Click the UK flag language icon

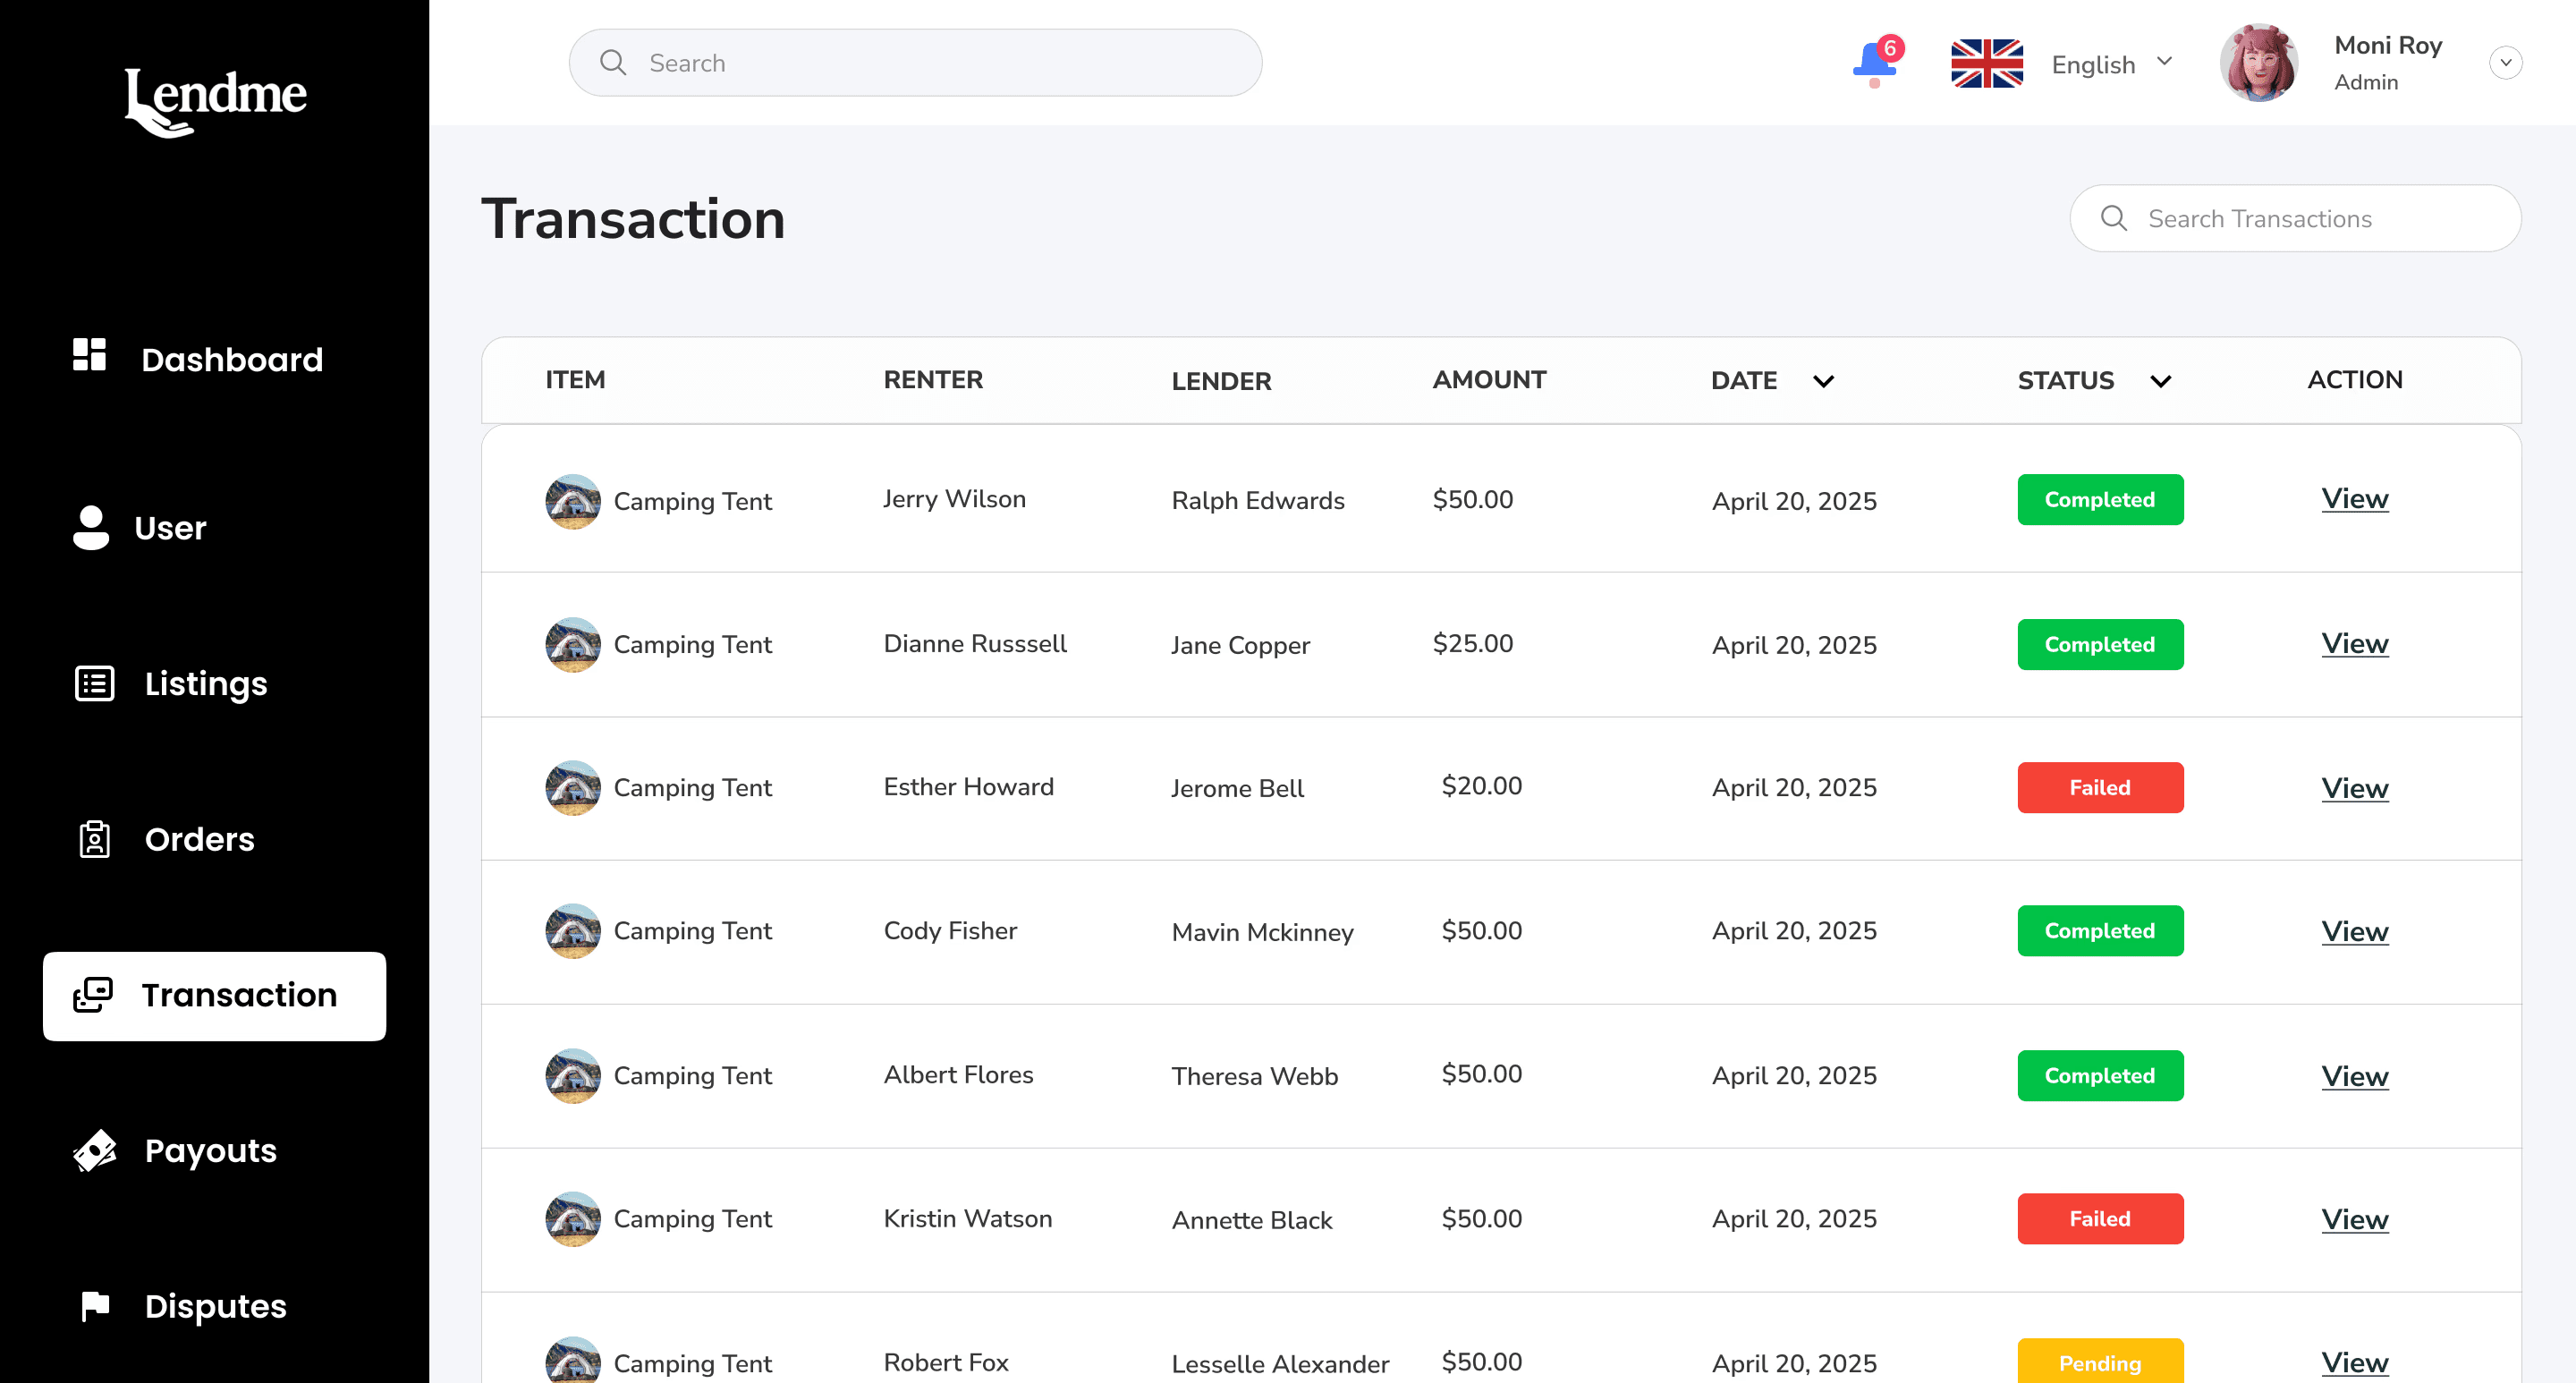[x=1986, y=63]
